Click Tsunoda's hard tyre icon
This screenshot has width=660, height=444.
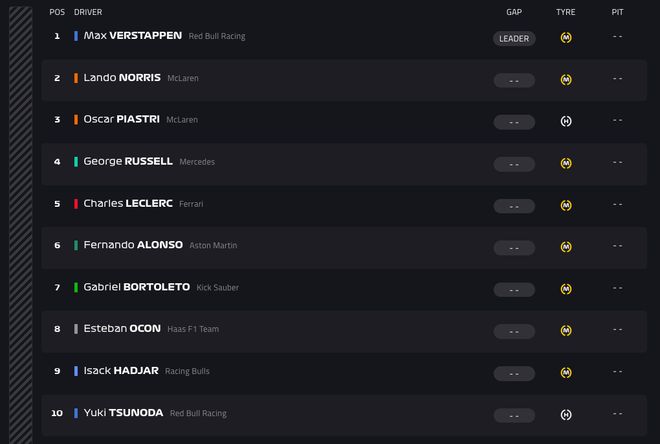tap(566, 415)
